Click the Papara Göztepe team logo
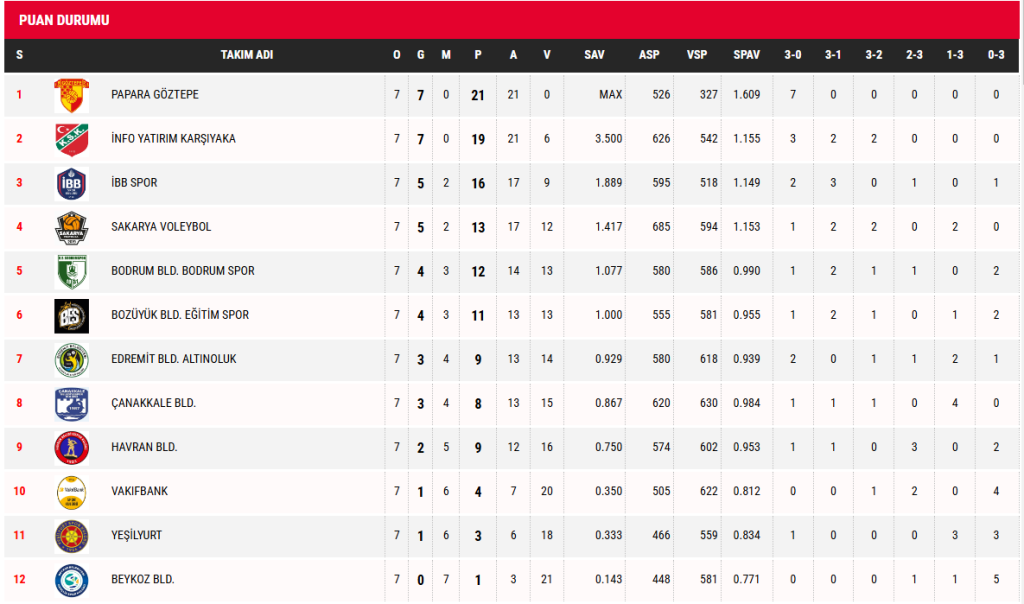 (71, 95)
